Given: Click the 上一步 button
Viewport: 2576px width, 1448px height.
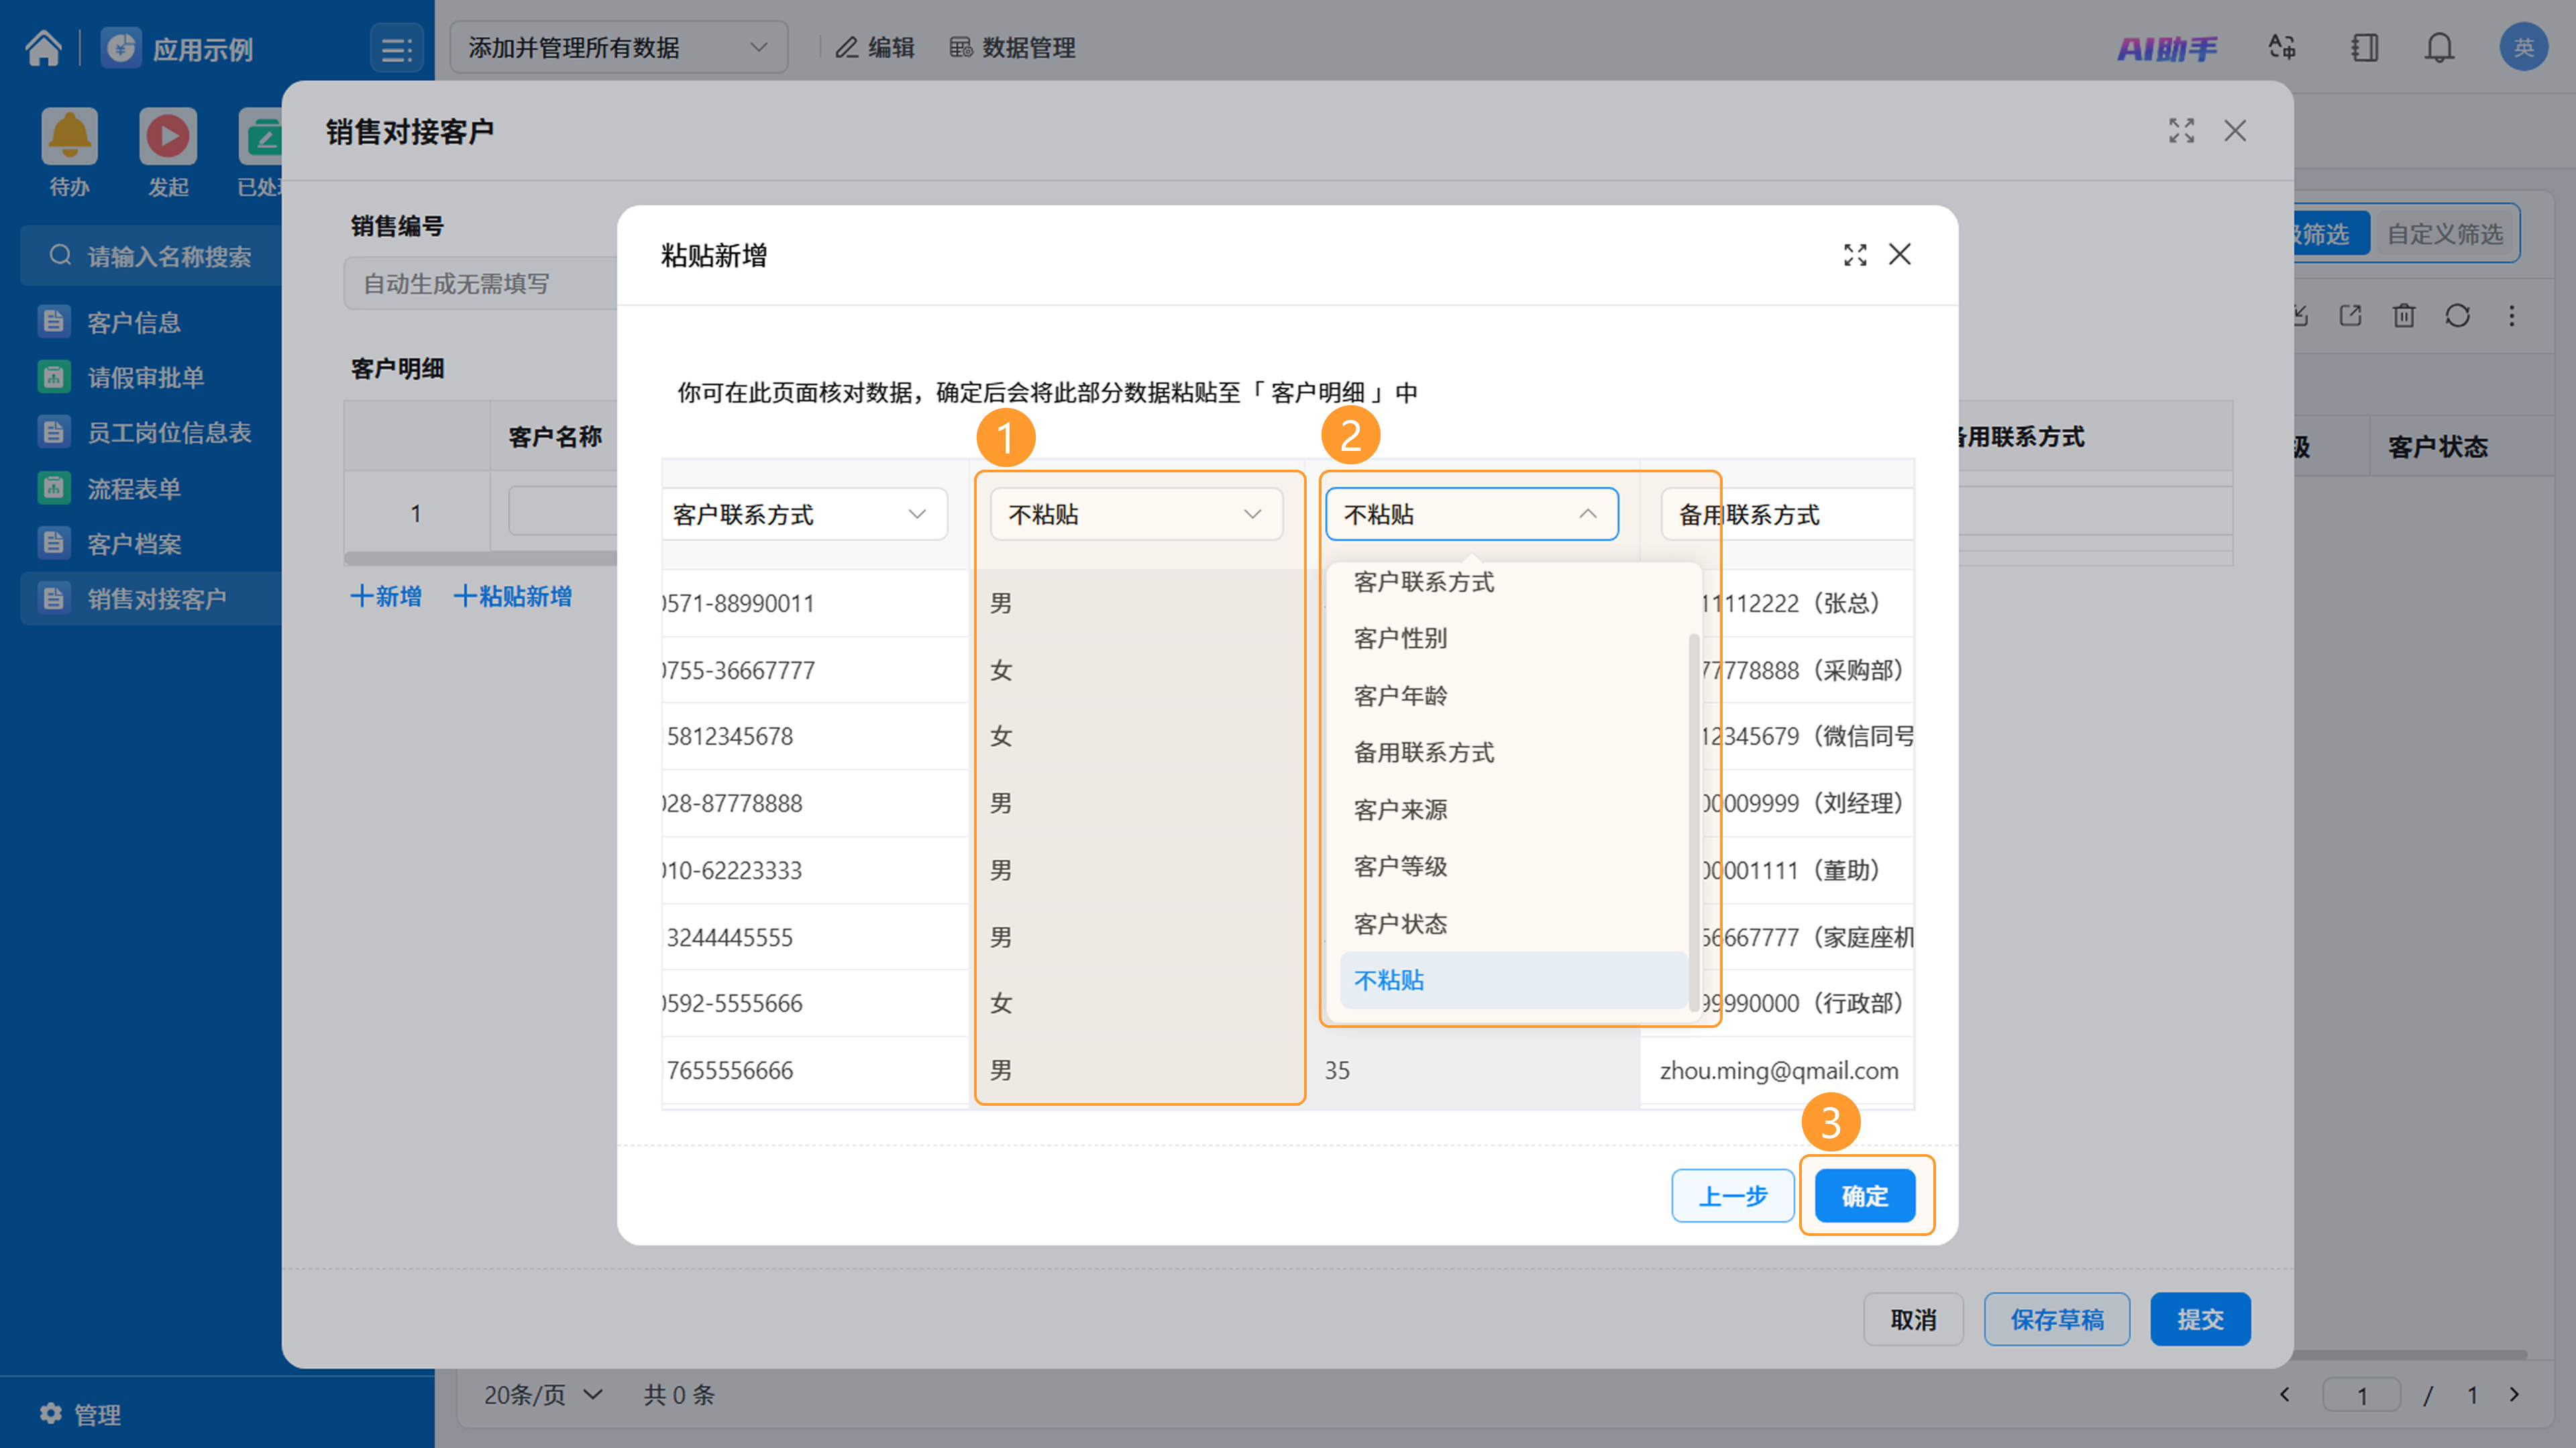Looking at the screenshot, I should 1733,1195.
